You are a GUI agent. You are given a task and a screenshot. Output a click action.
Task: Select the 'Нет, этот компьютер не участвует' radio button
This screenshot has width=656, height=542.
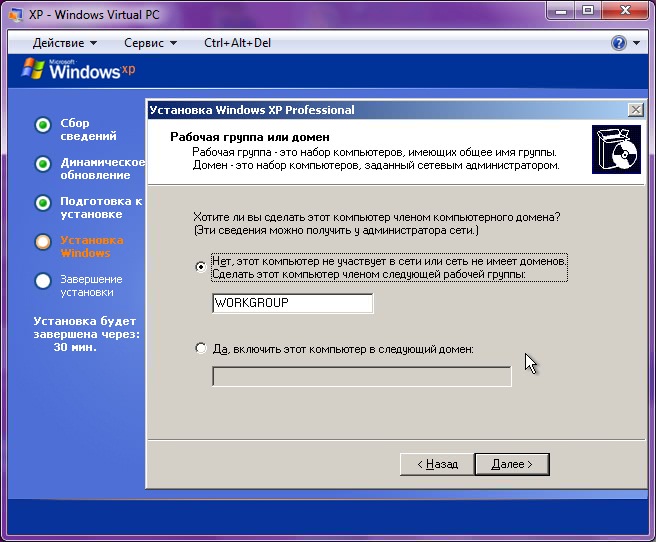[201, 266]
